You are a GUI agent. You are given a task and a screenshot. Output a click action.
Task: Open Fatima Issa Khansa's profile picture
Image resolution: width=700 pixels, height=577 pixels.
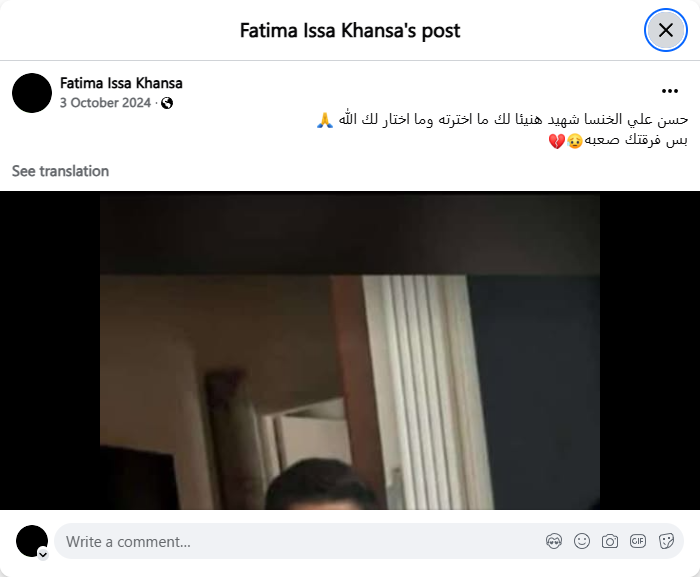[32, 93]
